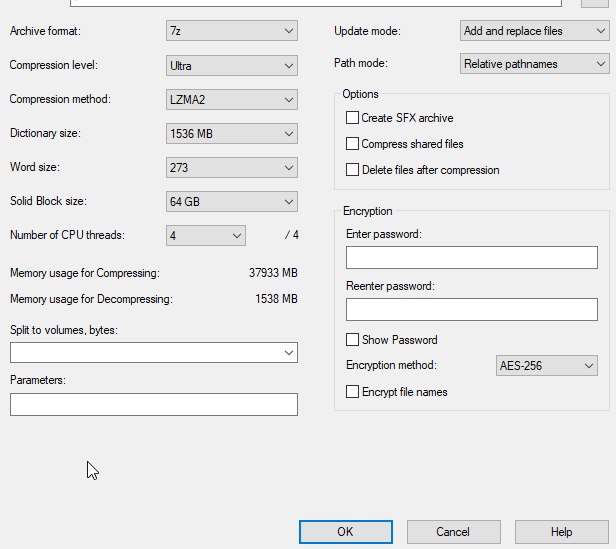Open the Encryption method AES-256 dropdown

546,366
